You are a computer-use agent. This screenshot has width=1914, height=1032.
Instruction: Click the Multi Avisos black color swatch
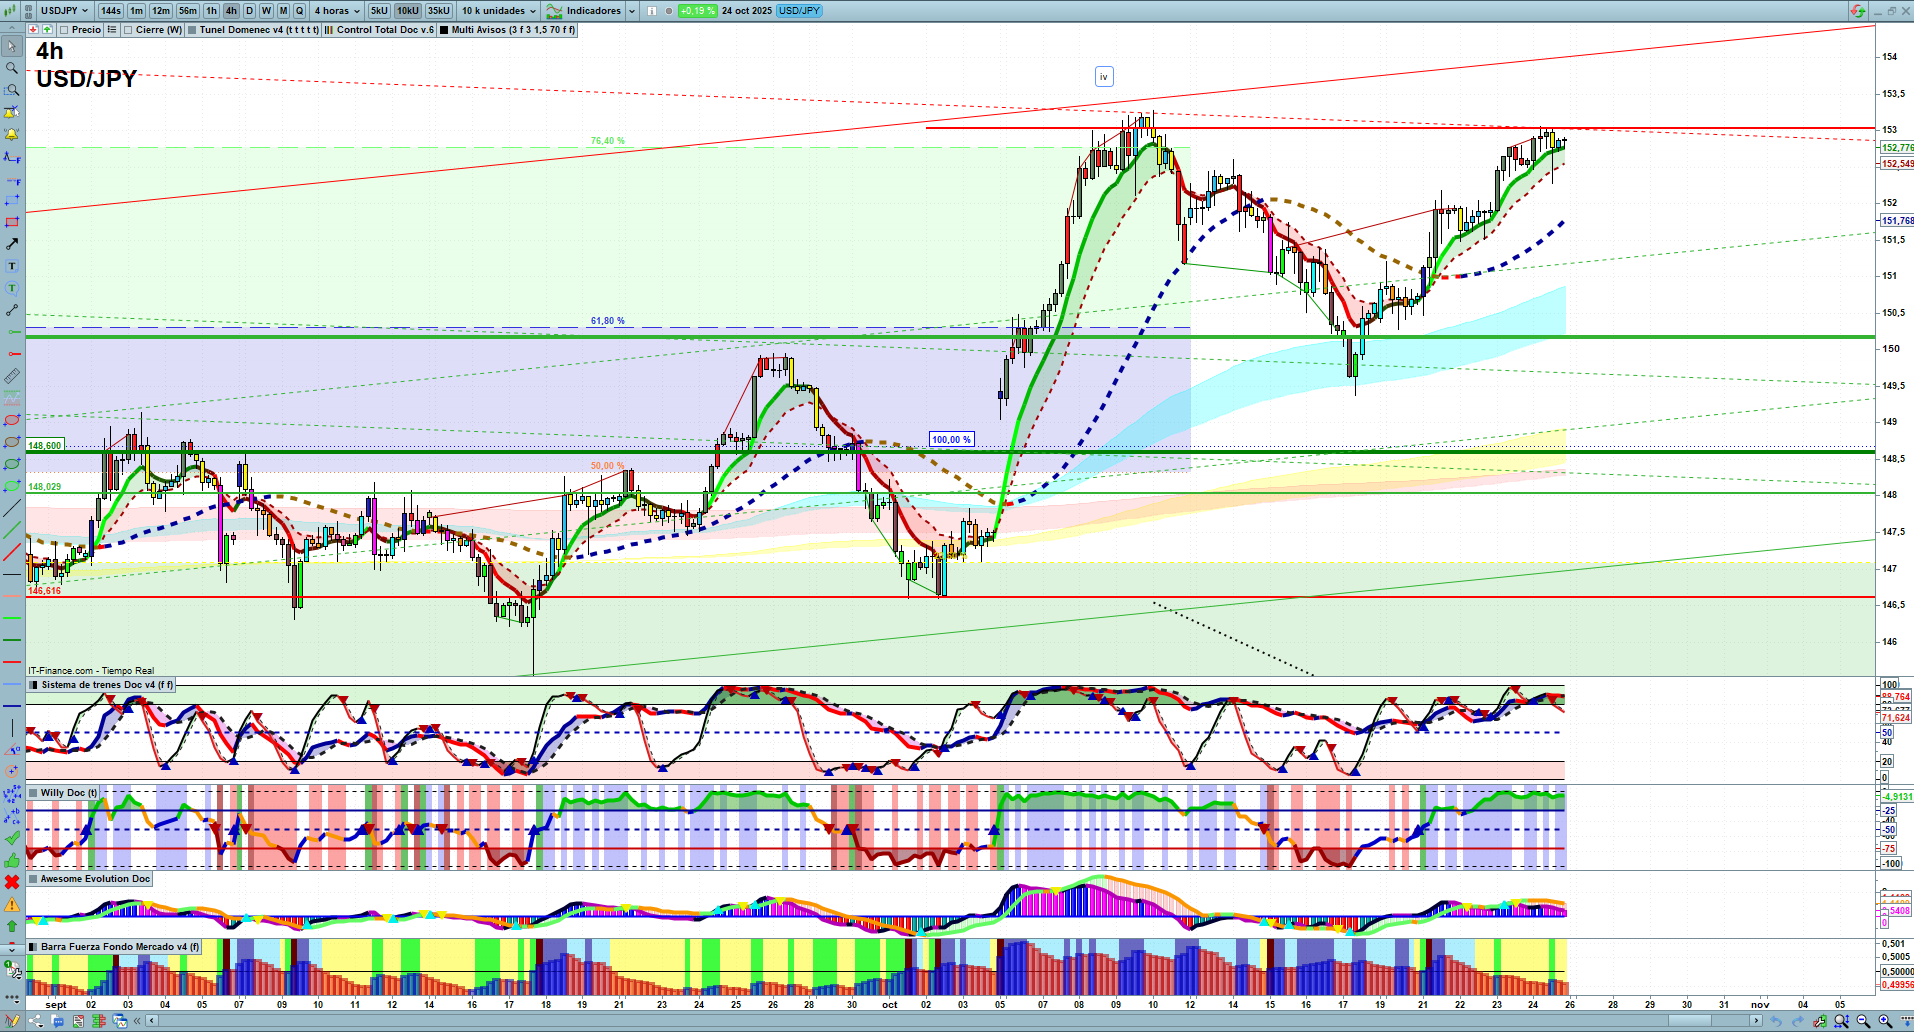click(x=444, y=30)
